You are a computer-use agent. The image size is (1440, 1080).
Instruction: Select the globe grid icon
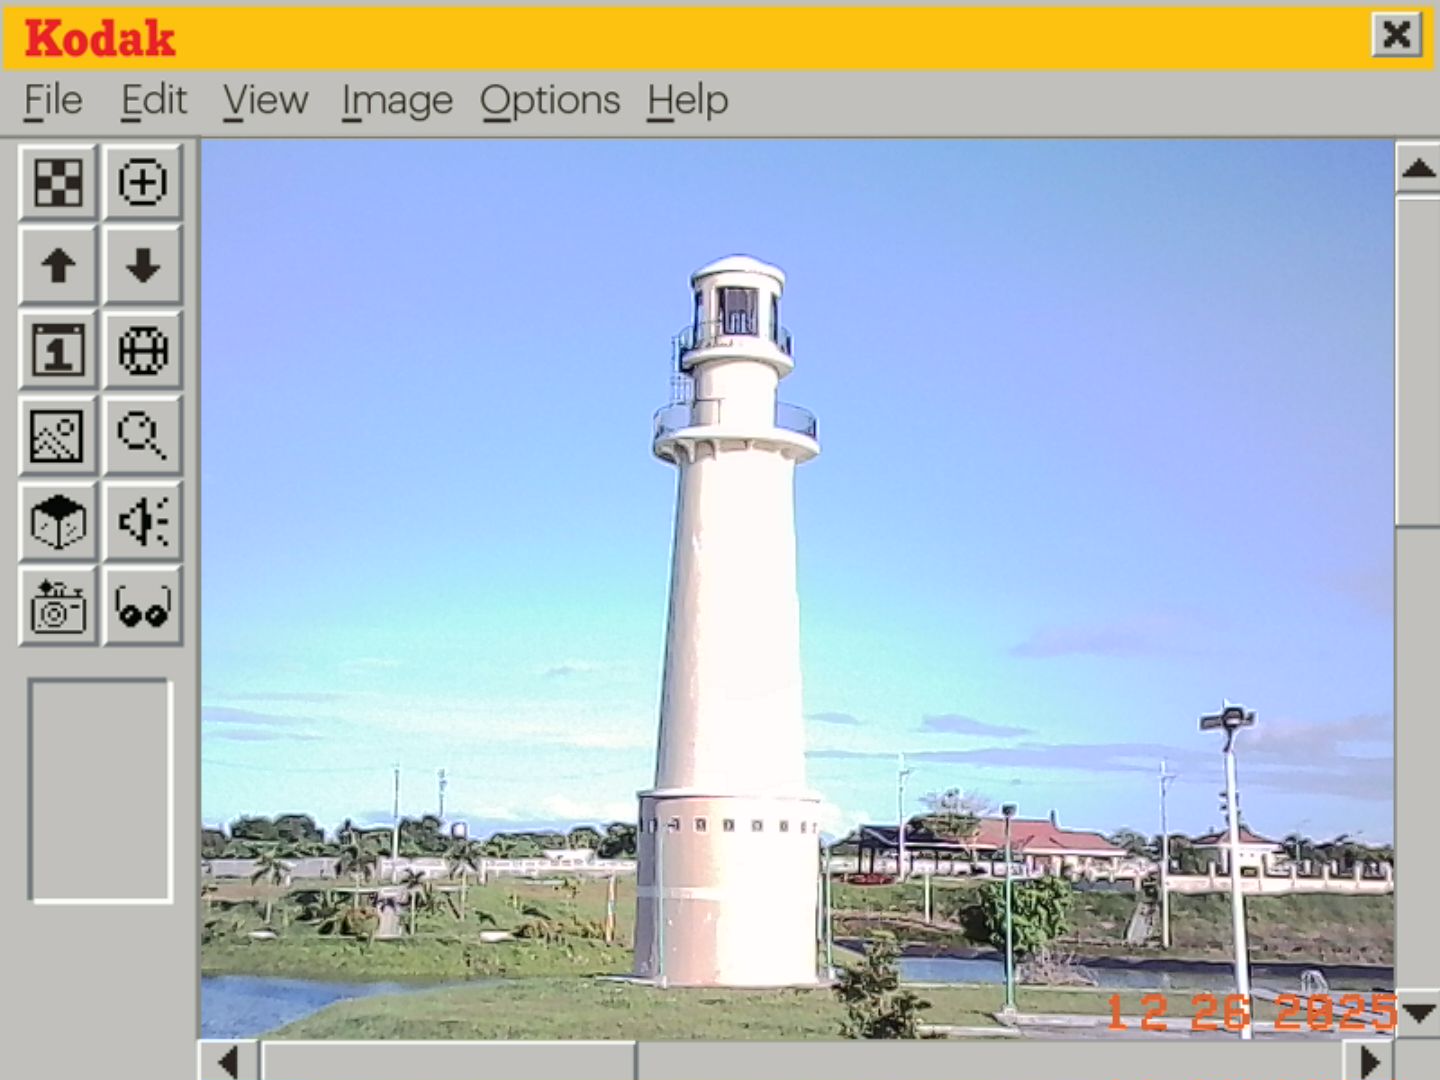[143, 351]
